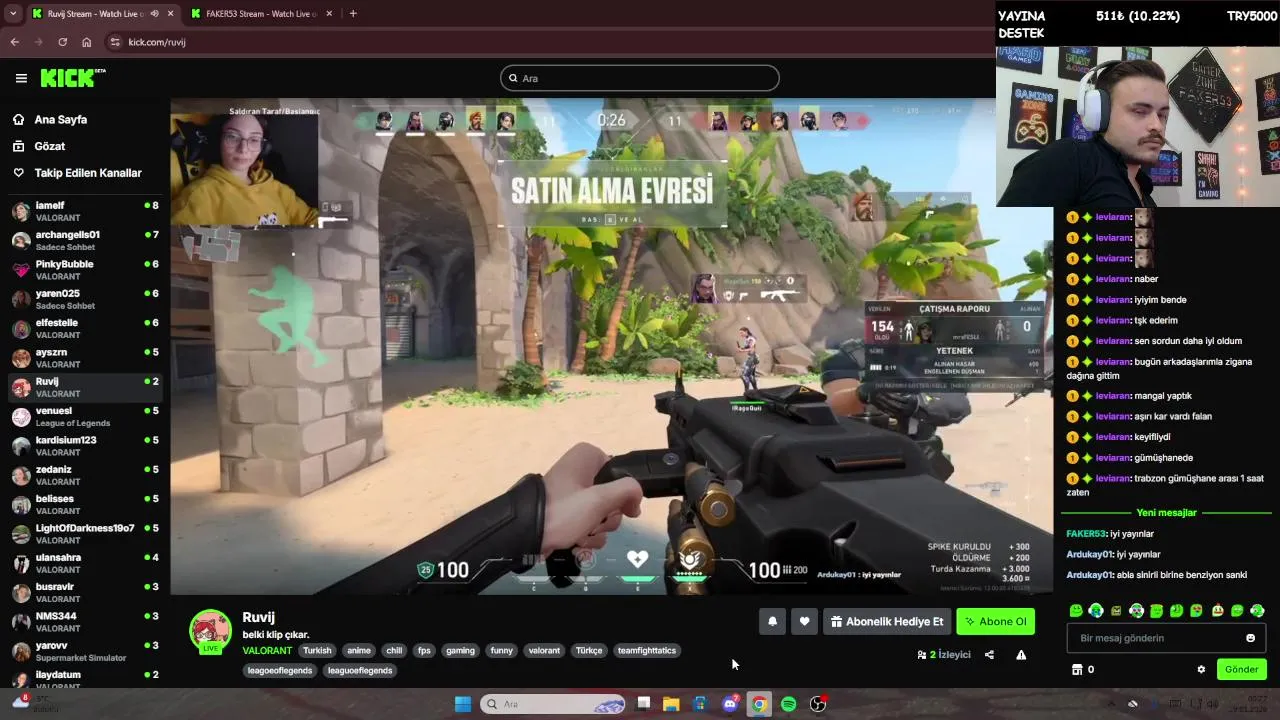
Task: Open LightOfDarkness19o7 channel
Action: [x=84, y=533]
